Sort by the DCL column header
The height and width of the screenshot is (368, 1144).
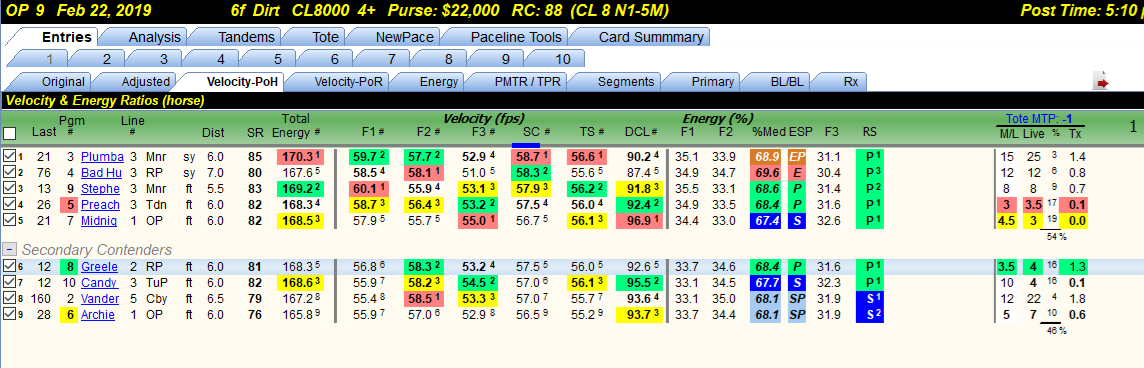[641, 132]
